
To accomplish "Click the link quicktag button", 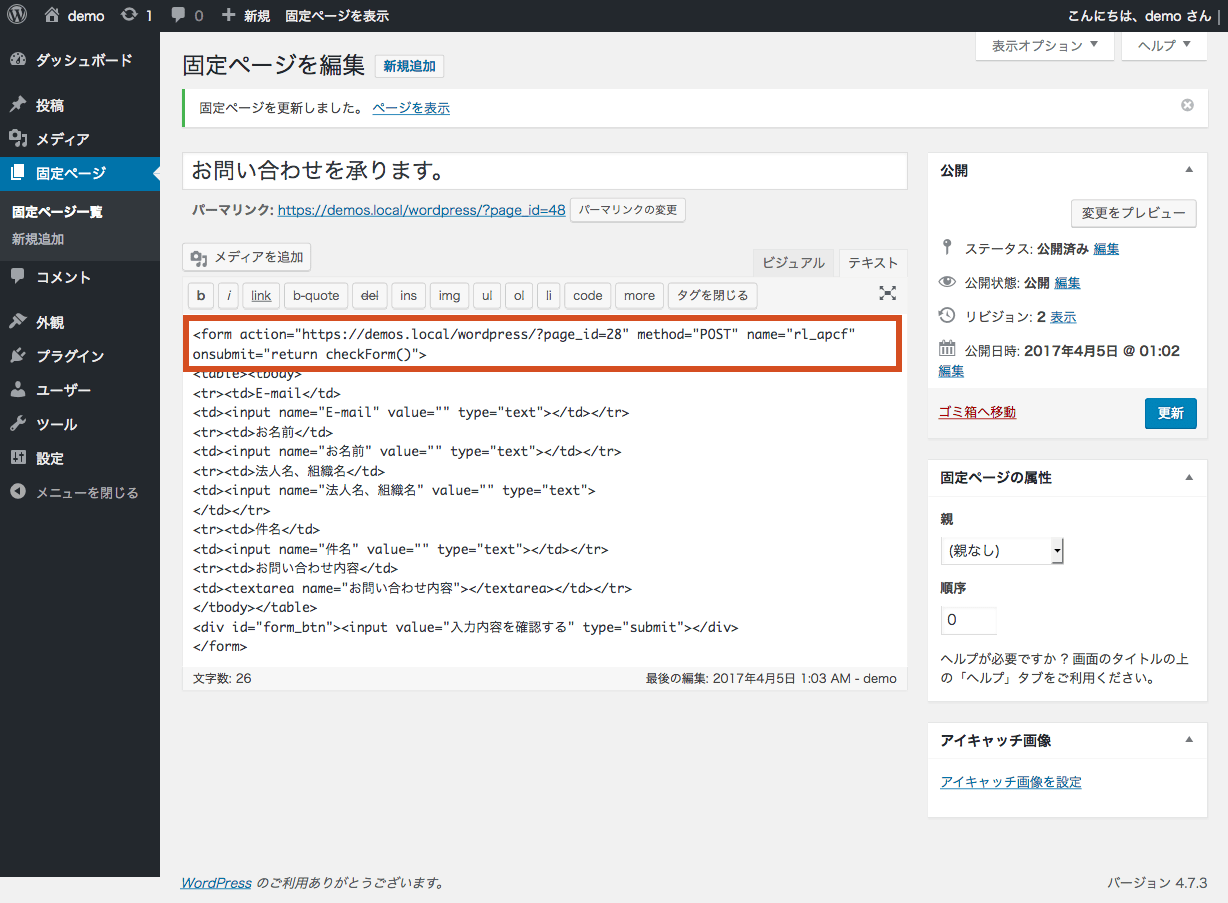I will pyautogui.click(x=261, y=295).
